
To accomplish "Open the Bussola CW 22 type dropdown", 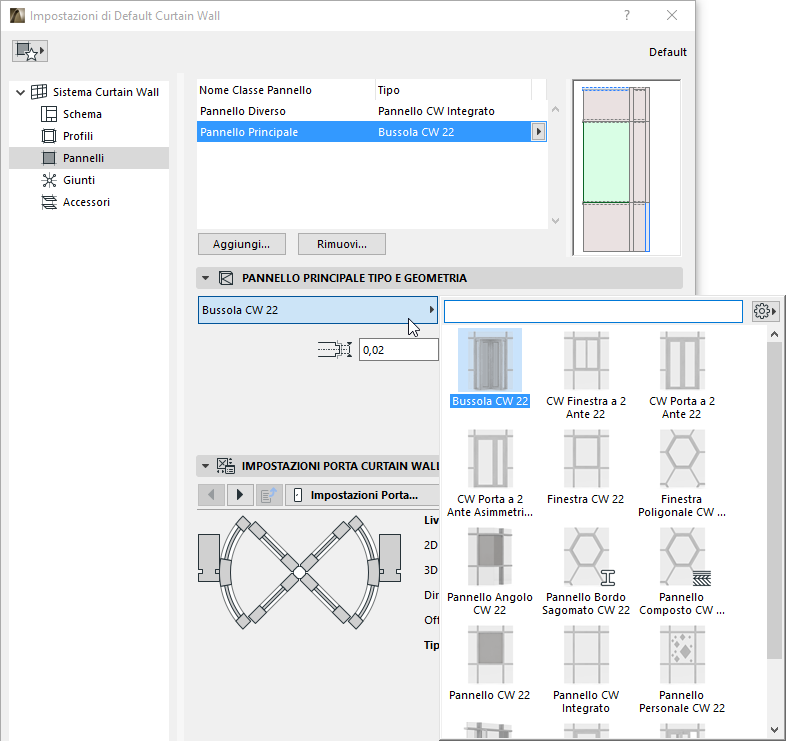I will point(318,310).
